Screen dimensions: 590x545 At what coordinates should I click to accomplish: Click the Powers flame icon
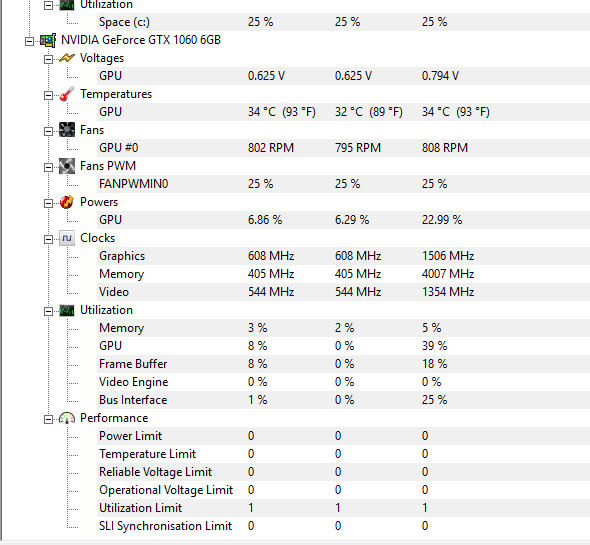pos(67,202)
